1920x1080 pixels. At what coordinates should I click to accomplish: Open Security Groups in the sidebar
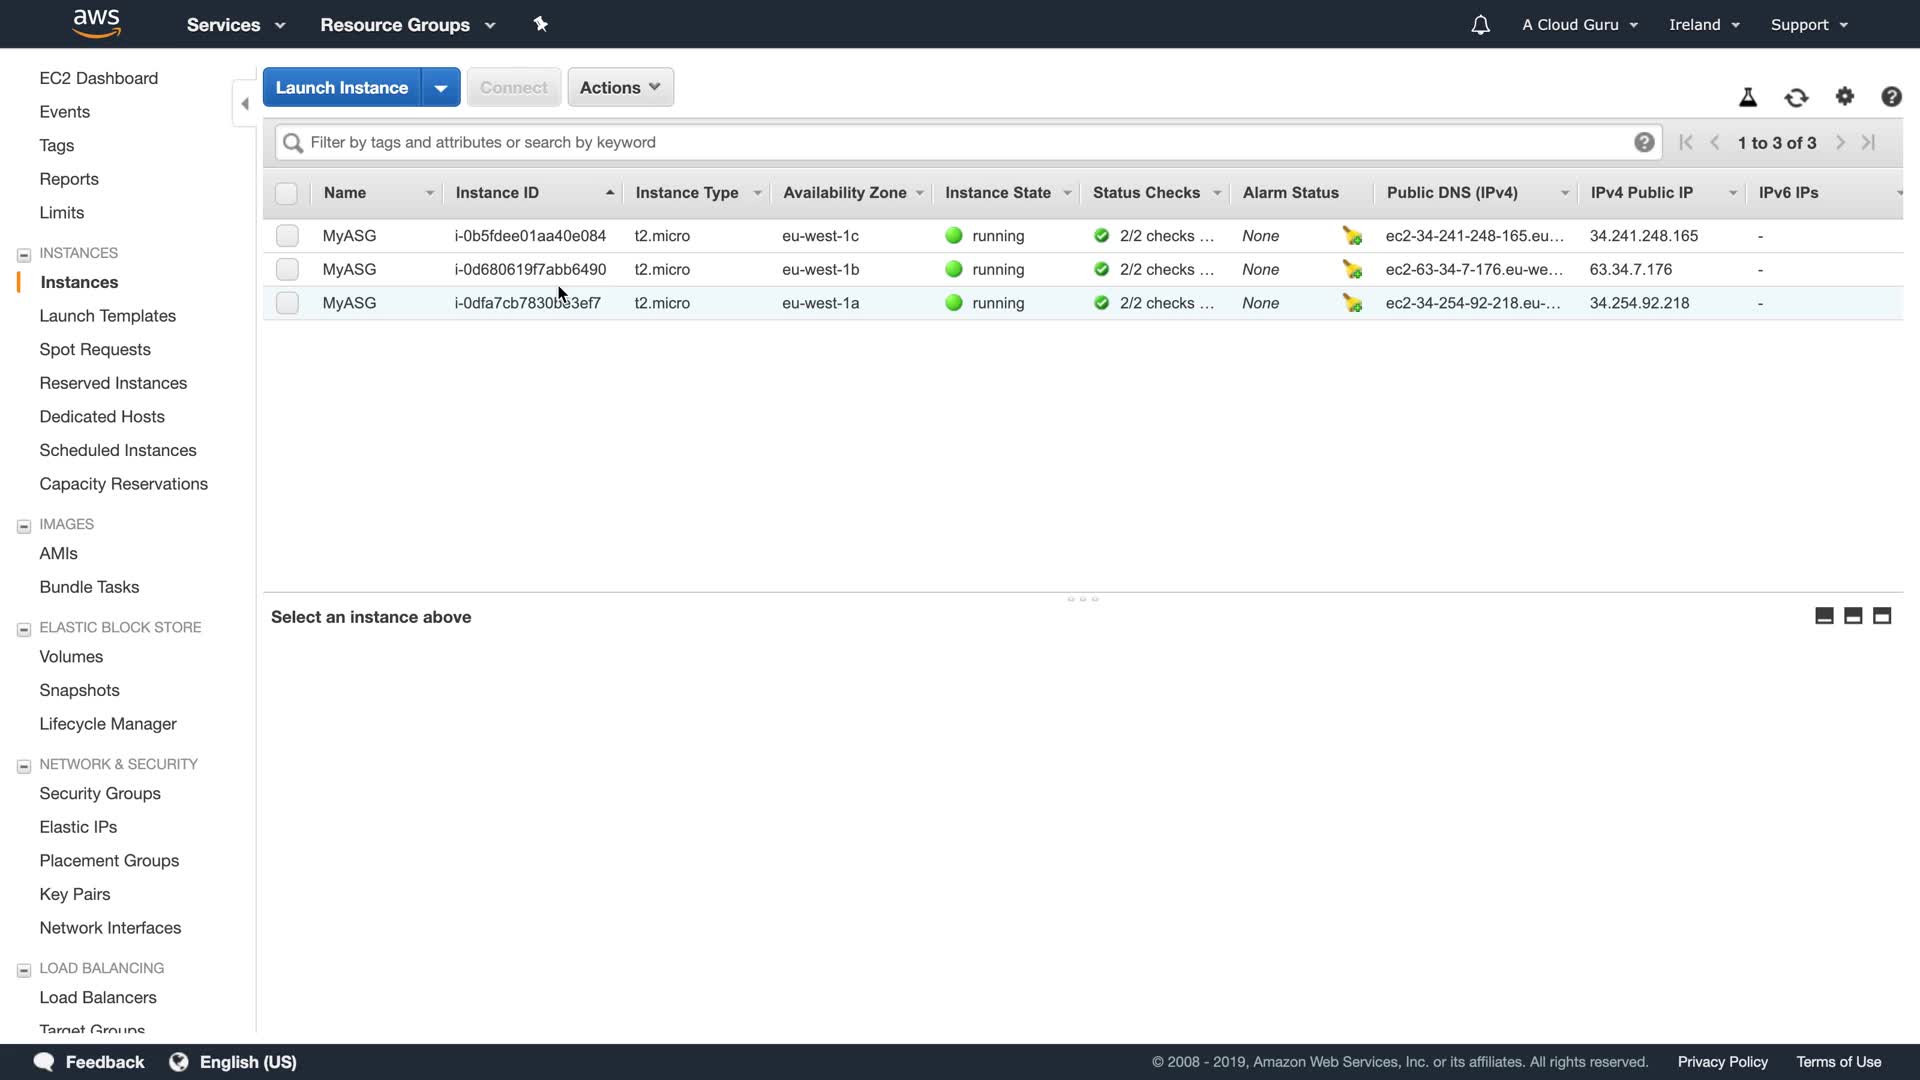(100, 793)
